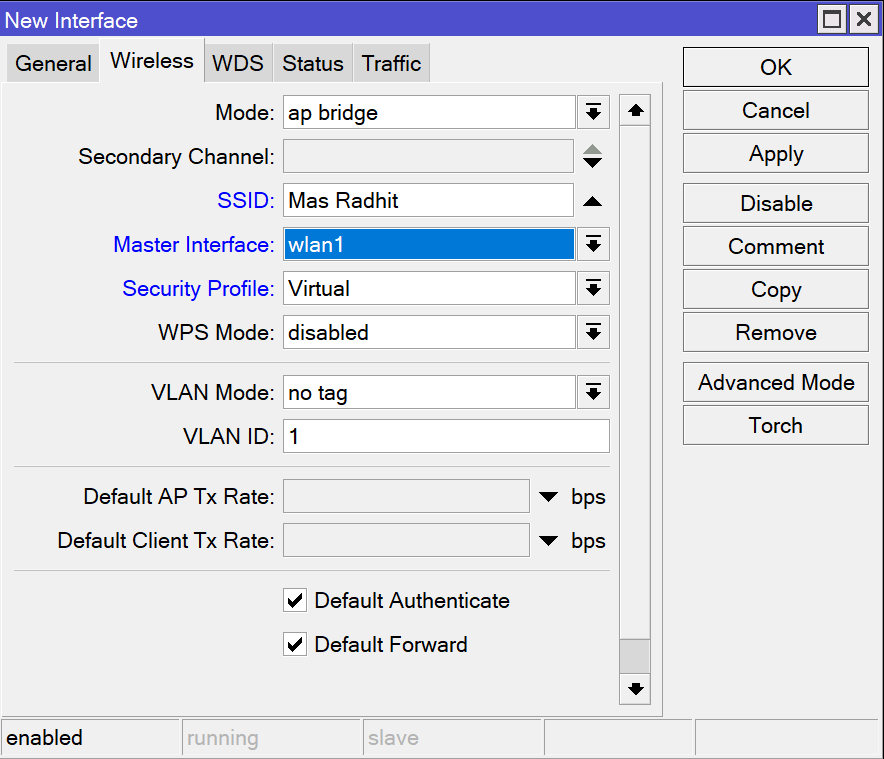Click the Cancel button

tap(776, 111)
